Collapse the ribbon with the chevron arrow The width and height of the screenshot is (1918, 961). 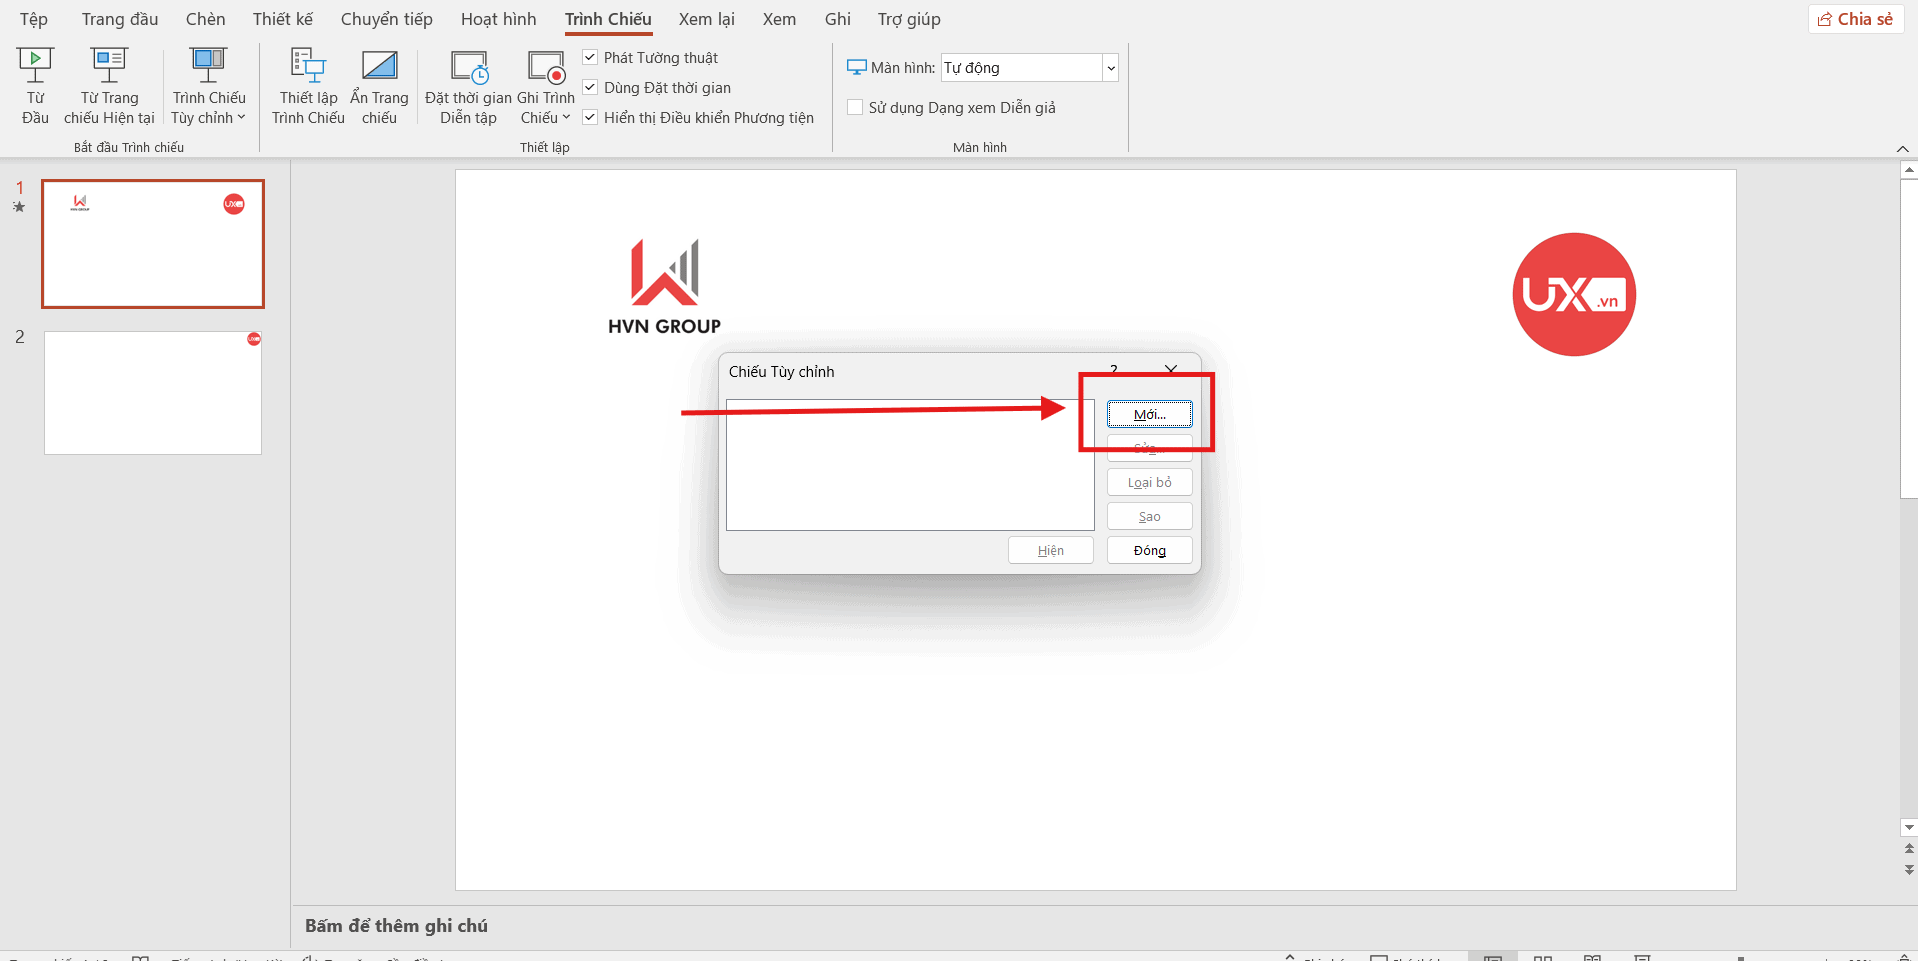[1902, 149]
